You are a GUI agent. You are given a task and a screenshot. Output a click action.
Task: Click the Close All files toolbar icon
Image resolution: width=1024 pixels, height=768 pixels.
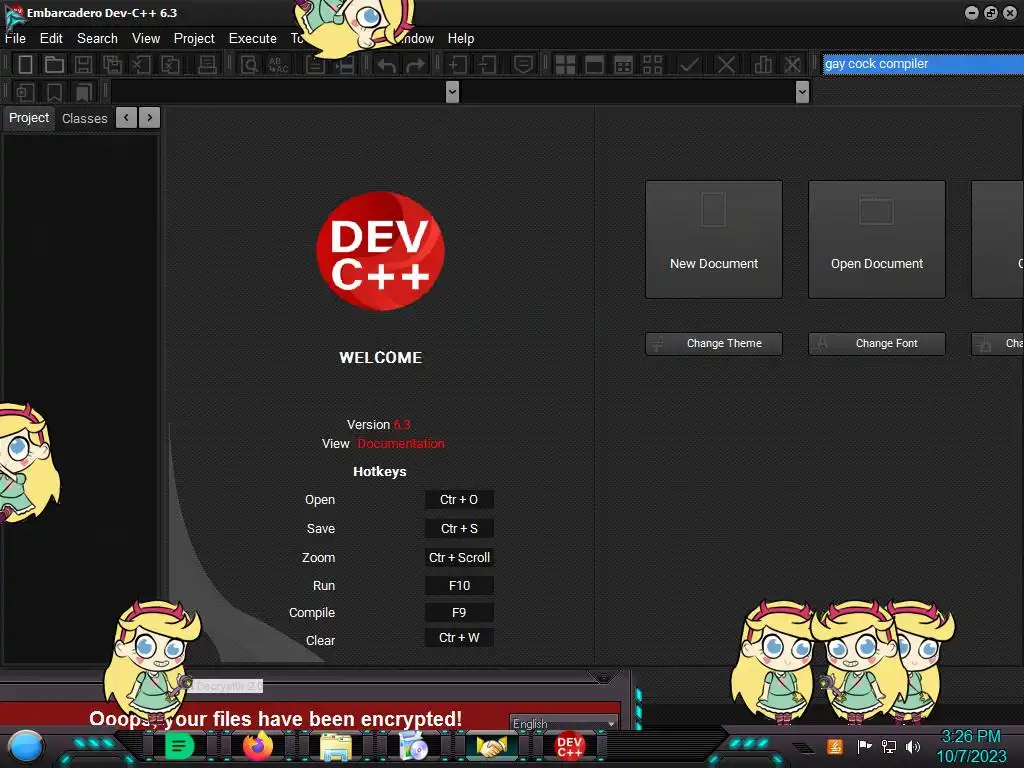coord(170,65)
